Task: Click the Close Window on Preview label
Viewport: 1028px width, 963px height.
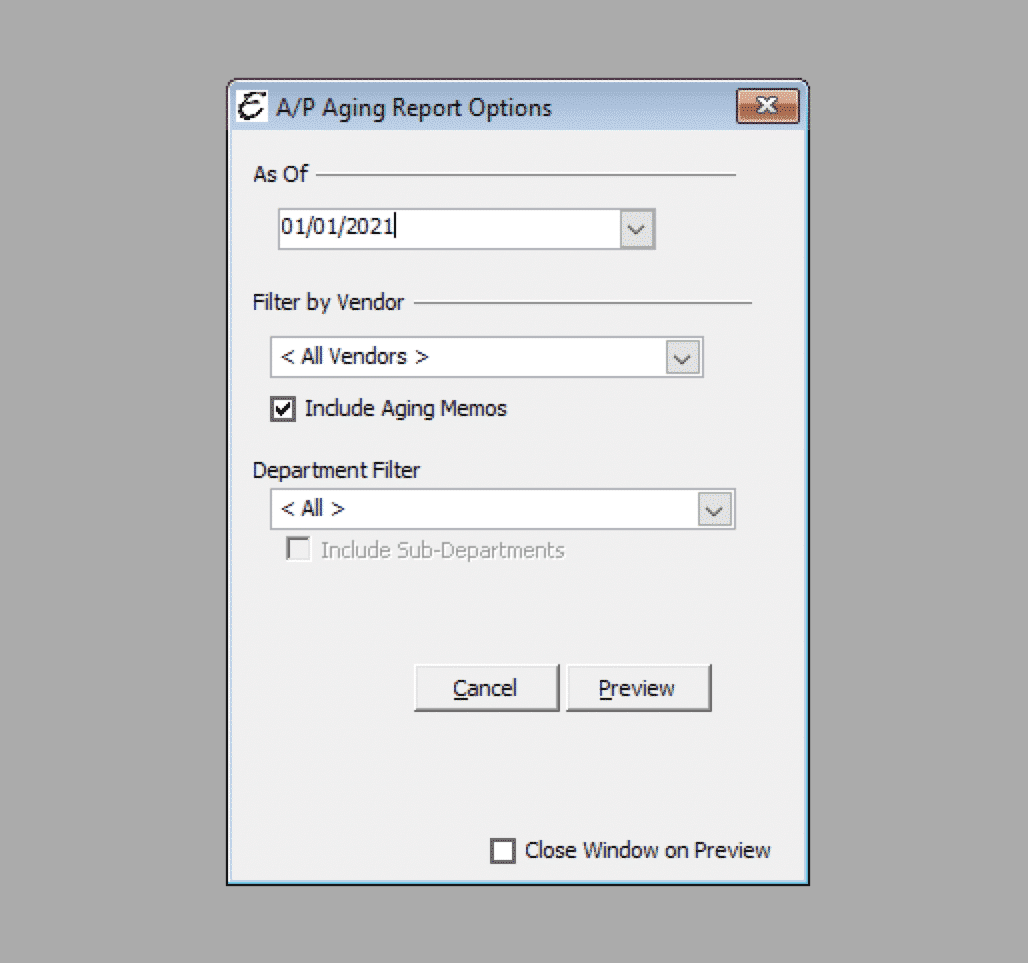Action: (x=647, y=850)
